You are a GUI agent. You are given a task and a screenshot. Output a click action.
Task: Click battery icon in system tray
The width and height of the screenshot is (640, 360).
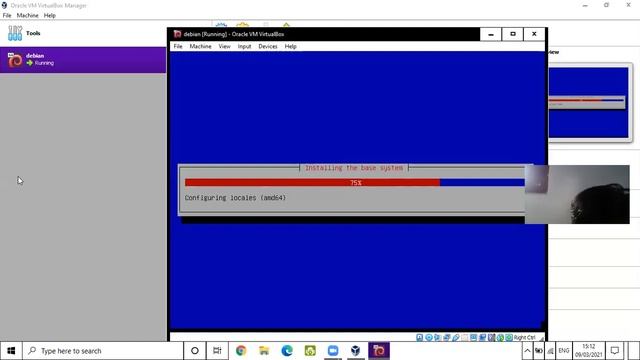(x=539, y=351)
